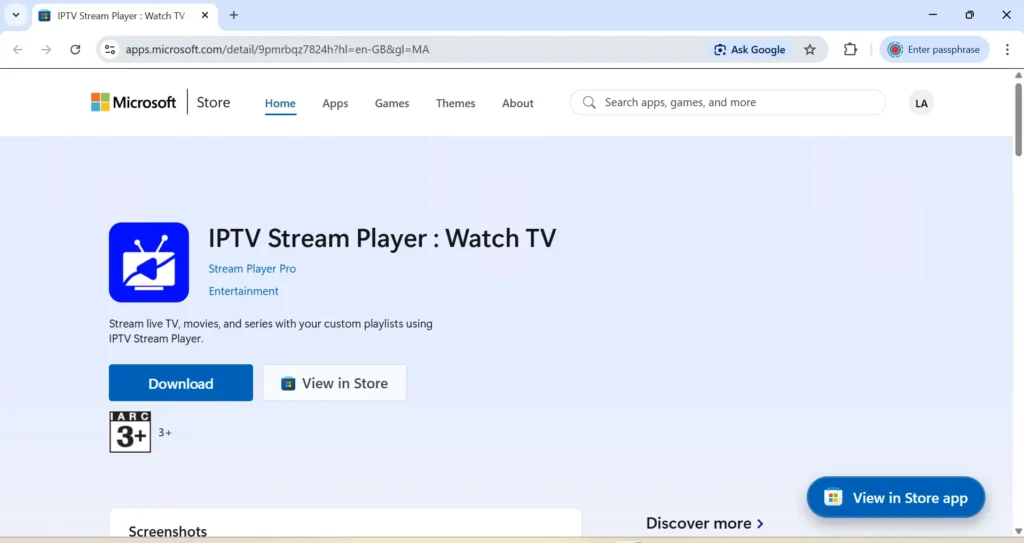Click the app title IPTV Stream Player : Watch TV

[382, 239]
